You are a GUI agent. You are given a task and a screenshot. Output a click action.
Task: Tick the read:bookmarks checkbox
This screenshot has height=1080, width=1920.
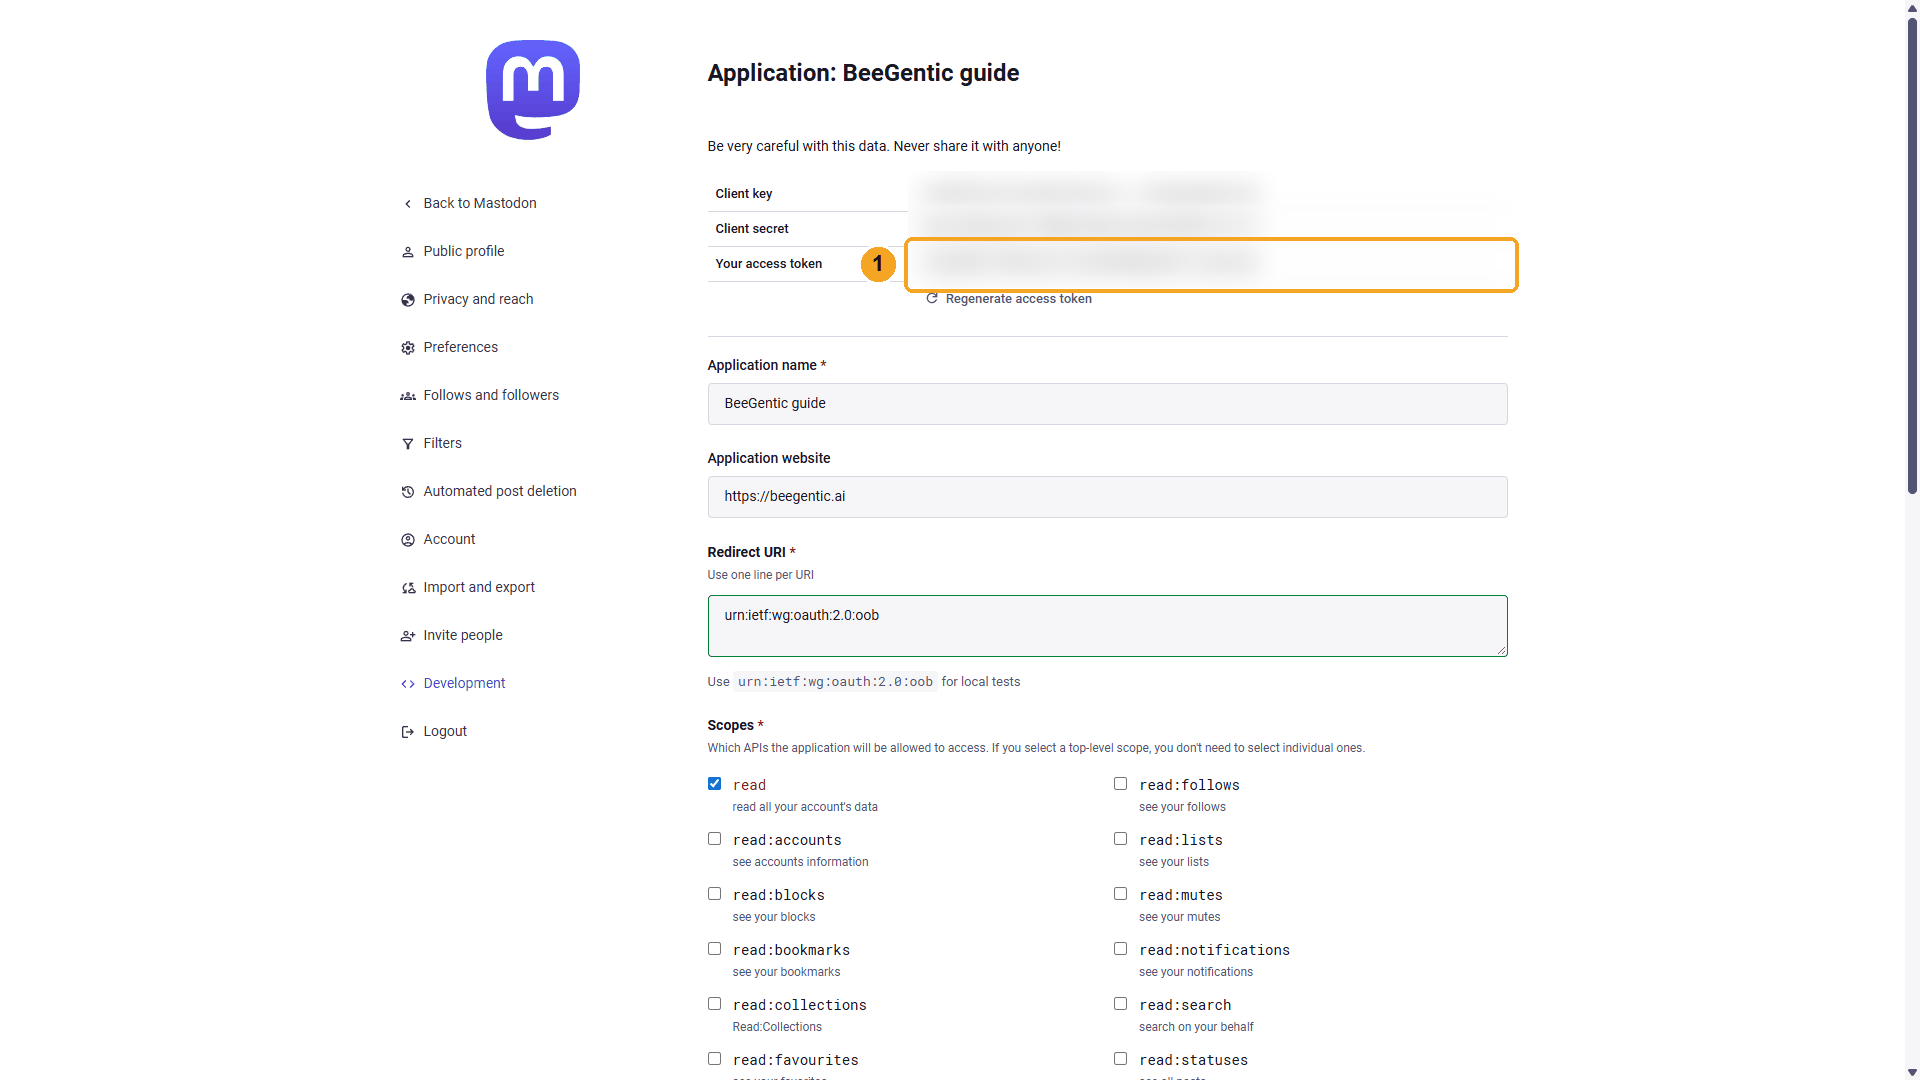(714, 949)
